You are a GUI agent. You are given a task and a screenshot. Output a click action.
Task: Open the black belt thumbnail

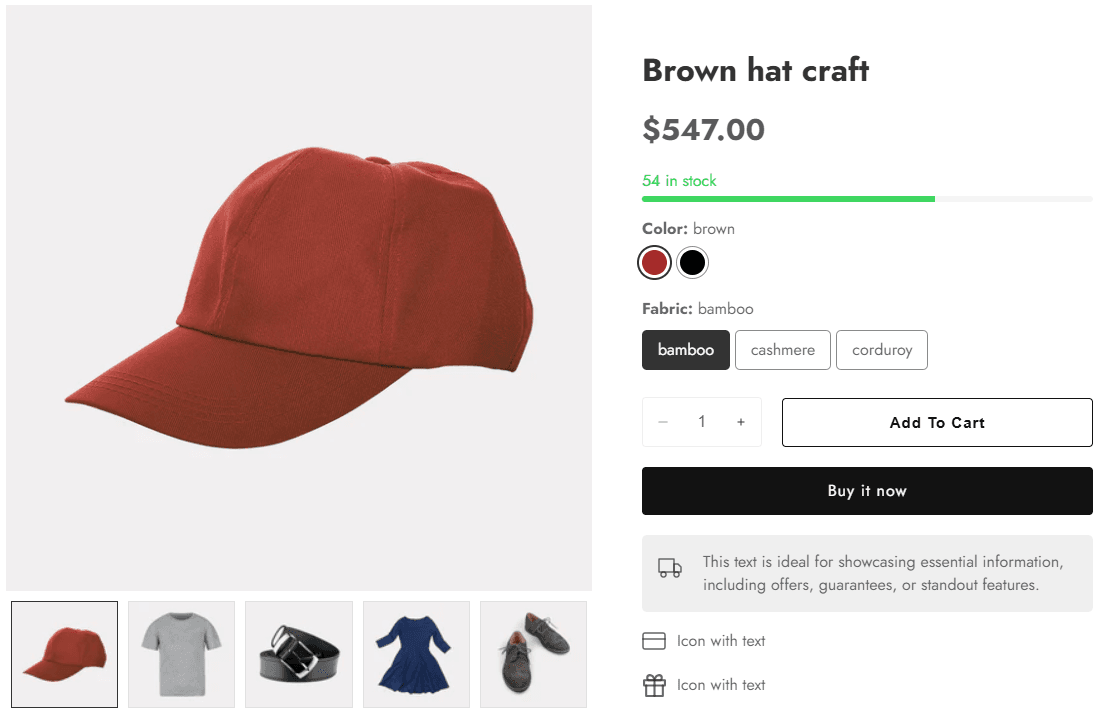(299, 654)
